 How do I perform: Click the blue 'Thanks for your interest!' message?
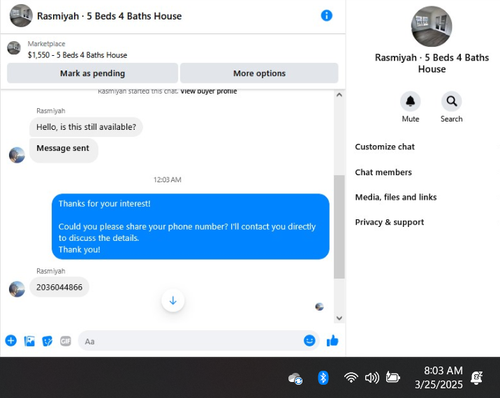tap(190, 226)
